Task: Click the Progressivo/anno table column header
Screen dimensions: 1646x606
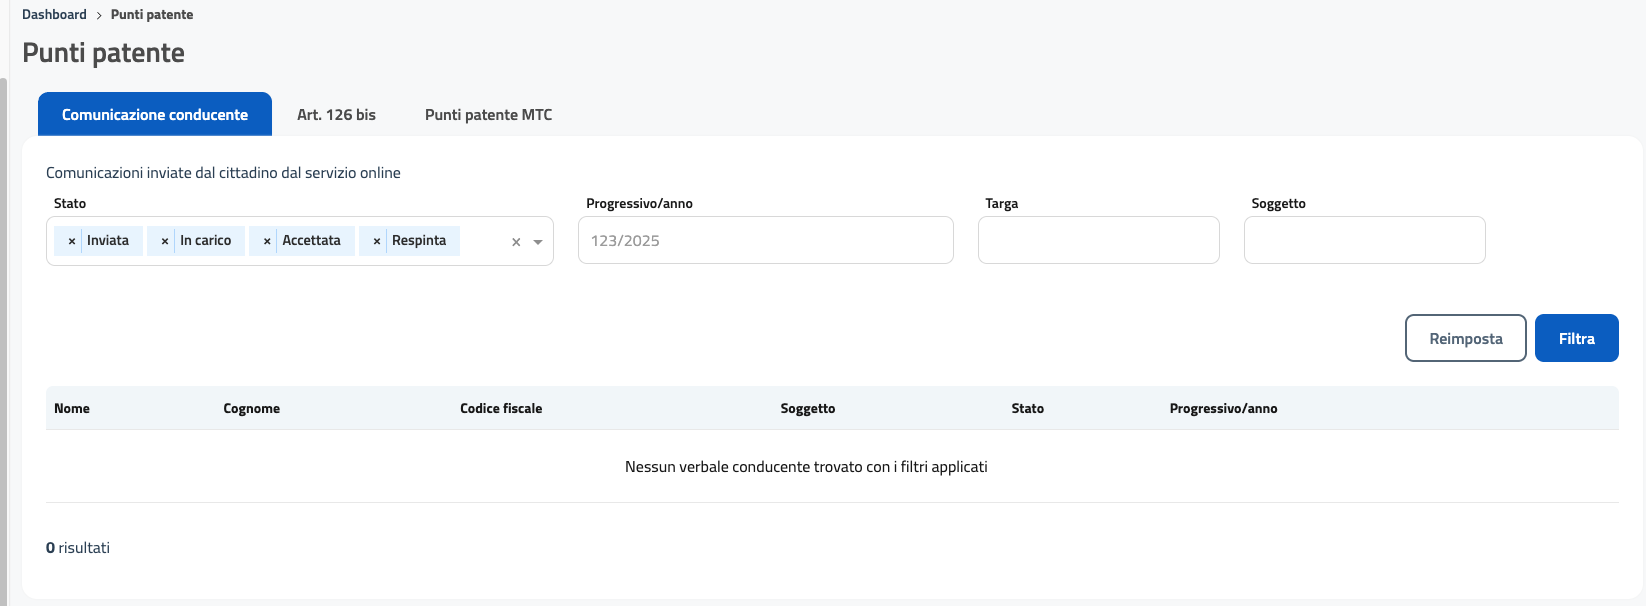Action: coord(1223,409)
